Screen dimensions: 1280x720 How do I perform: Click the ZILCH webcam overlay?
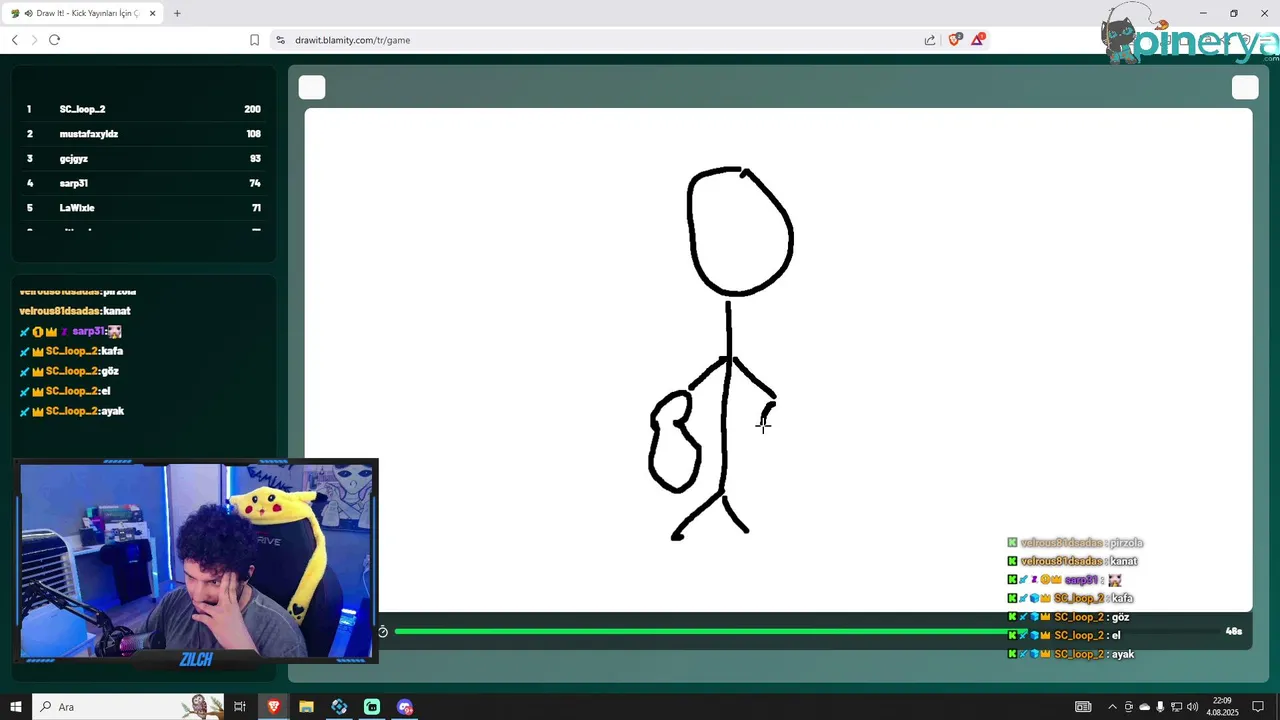click(196, 561)
